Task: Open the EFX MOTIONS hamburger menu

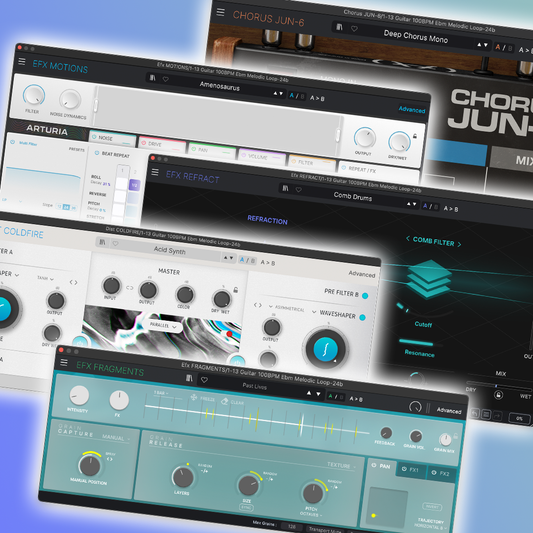Action: tap(22, 62)
